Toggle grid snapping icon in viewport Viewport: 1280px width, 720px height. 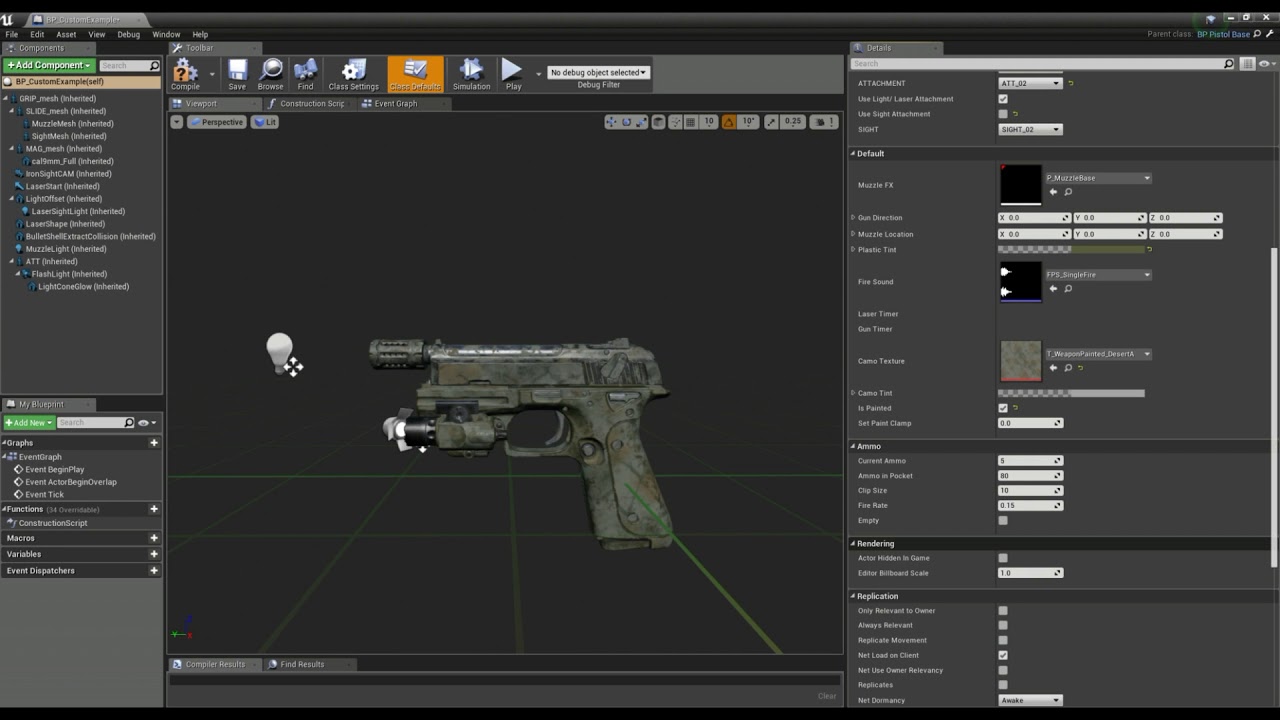click(x=690, y=122)
